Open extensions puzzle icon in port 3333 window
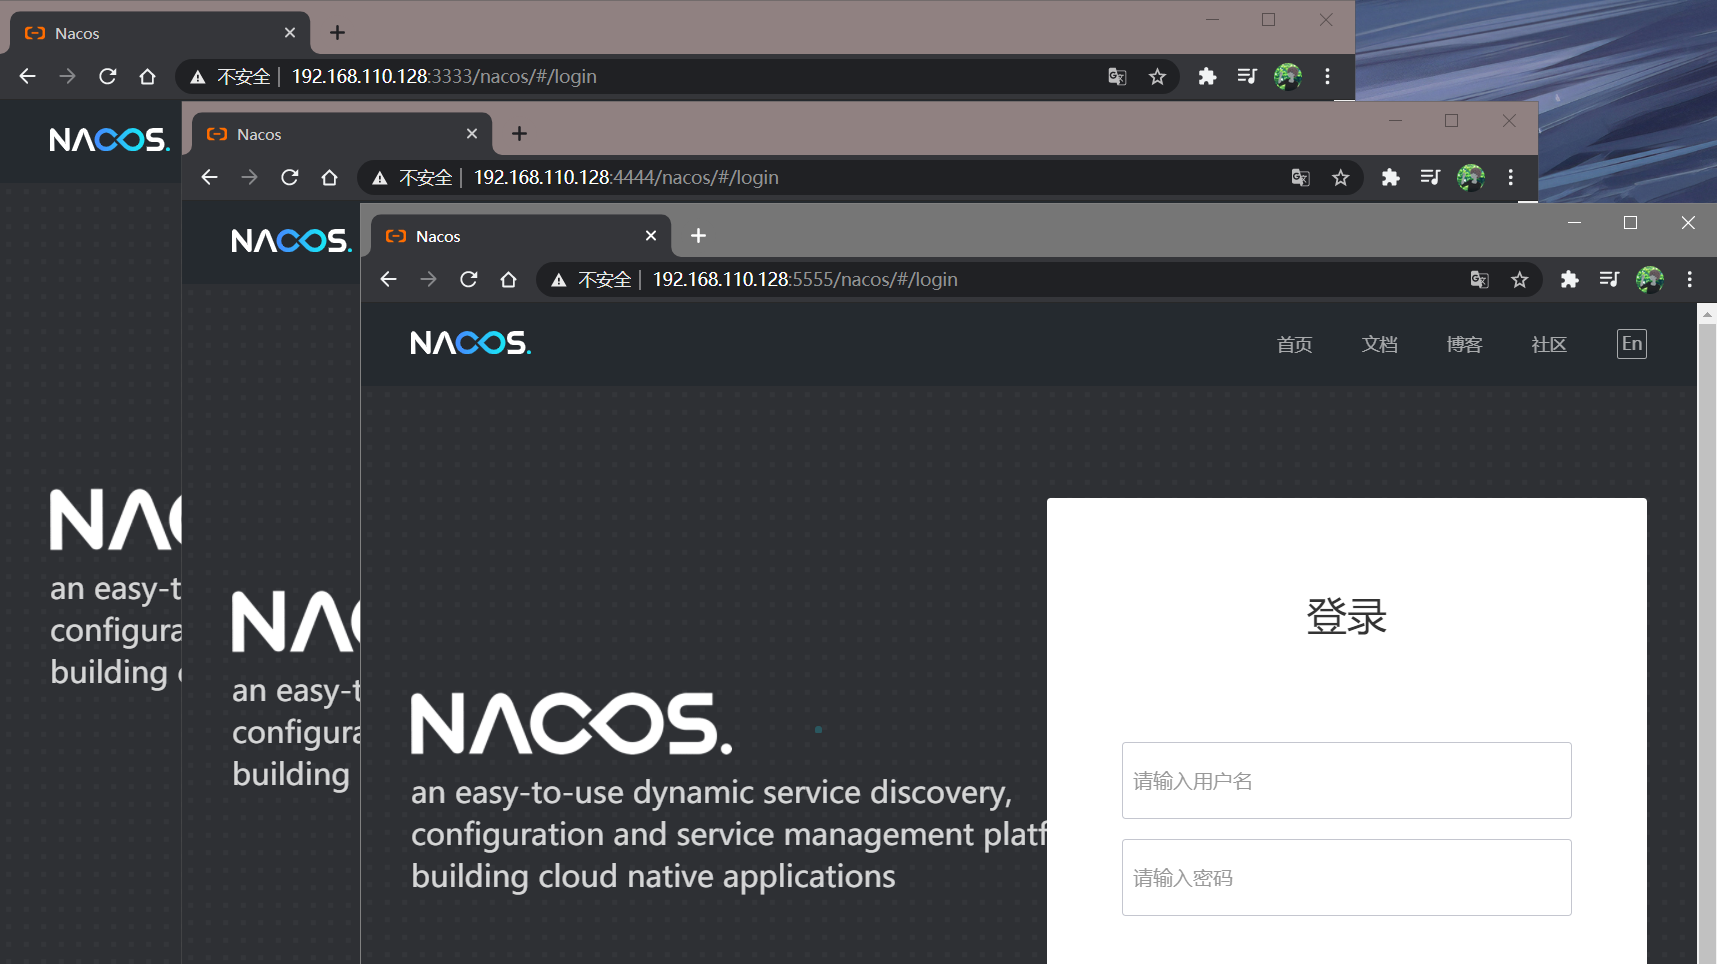The height and width of the screenshot is (964, 1717). pyautogui.click(x=1208, y=77)
